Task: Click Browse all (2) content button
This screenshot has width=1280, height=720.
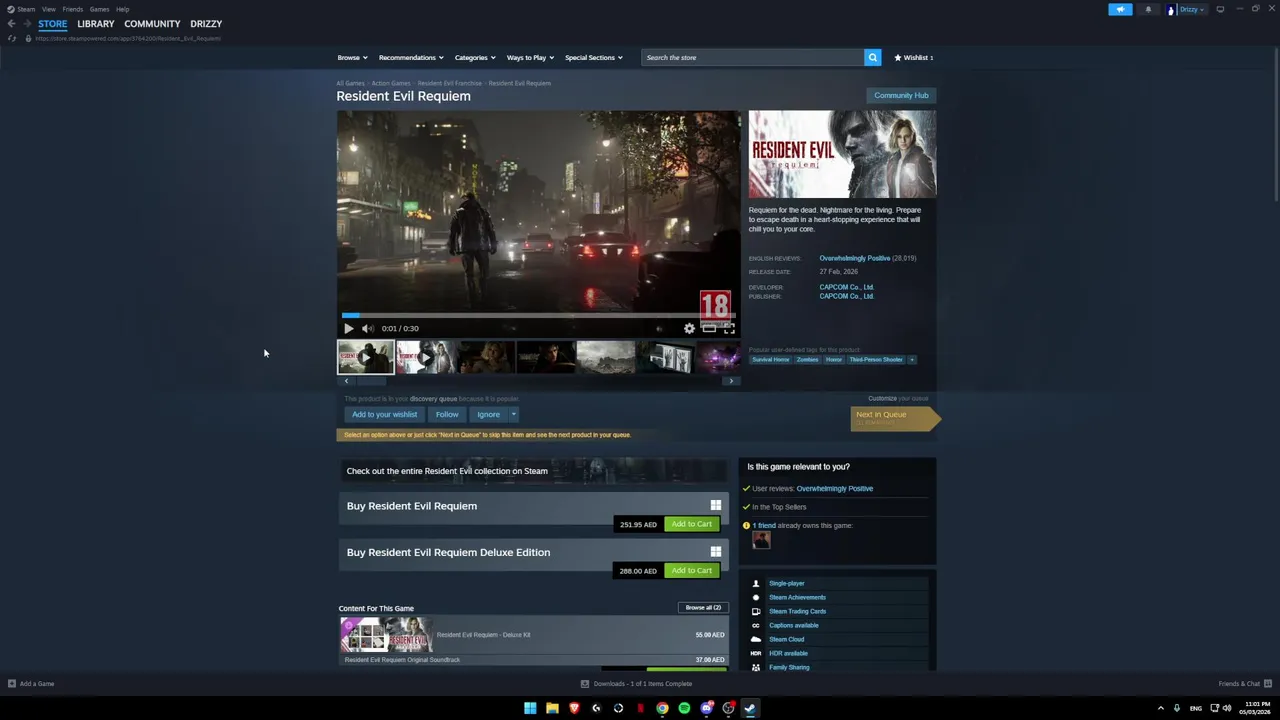Action: (x=703, y=608)
